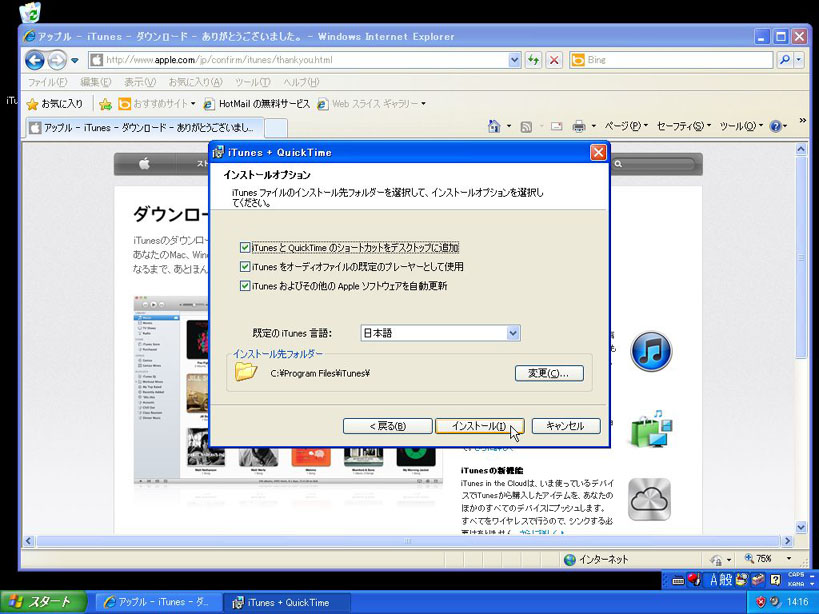Image resolution: width=819 pixels, height=614 pixels.
Task: Click the red stop loading icon
Action: pyautogui.click(x=554, y=60)
